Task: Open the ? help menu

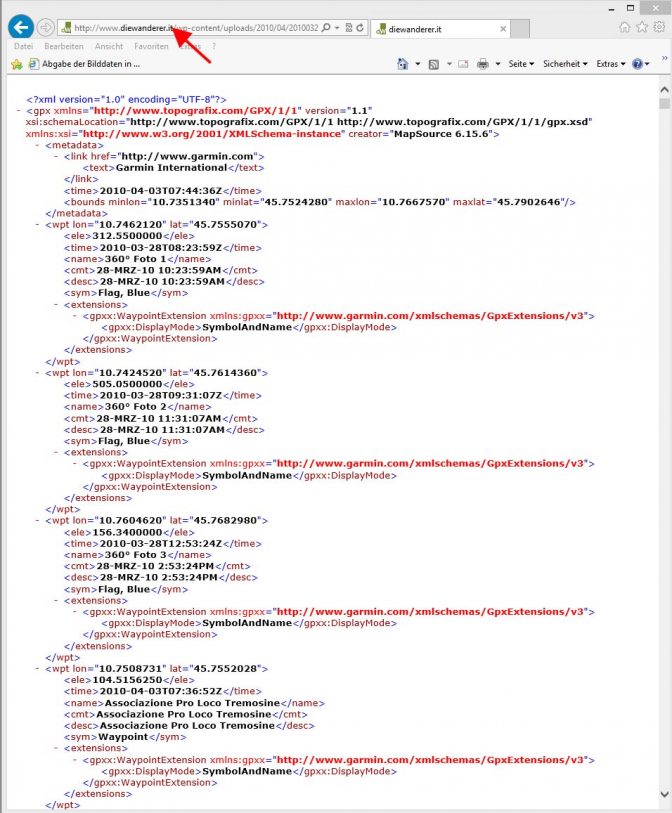Action: click(214, 46)
